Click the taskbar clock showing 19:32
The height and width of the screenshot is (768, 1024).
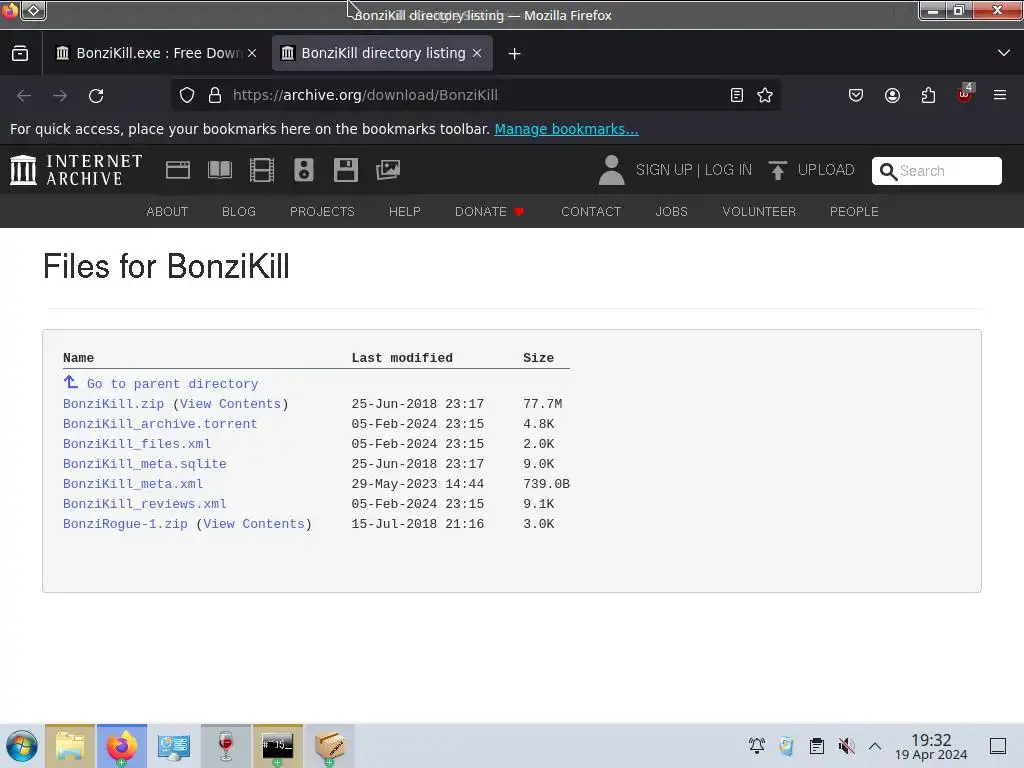931,746
